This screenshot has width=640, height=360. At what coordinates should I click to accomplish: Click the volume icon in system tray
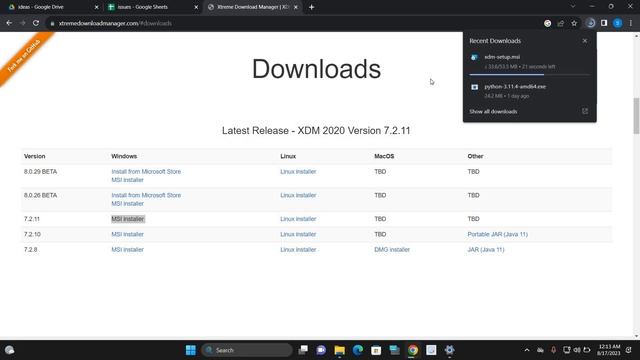tap(577, 350)
